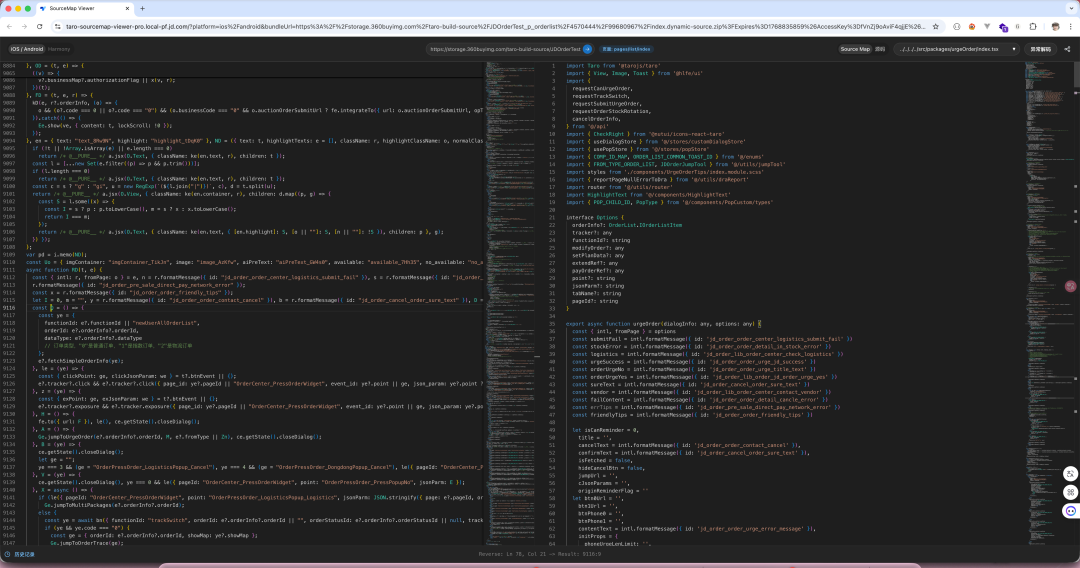The height and width of the screenshot is (568, 1080).
Task: Click 'import router' line in right editor
Action: click(x=619, y=187)
